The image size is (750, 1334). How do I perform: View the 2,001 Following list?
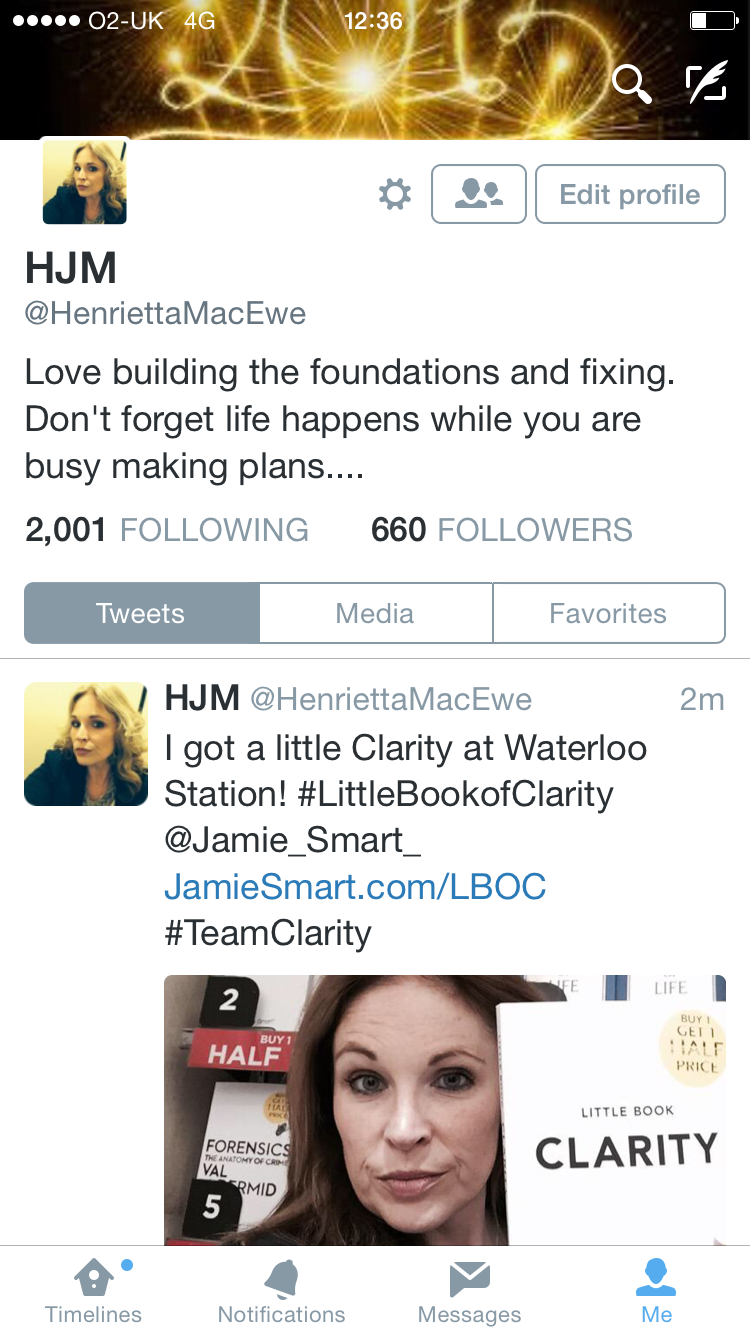coord(167,530)
